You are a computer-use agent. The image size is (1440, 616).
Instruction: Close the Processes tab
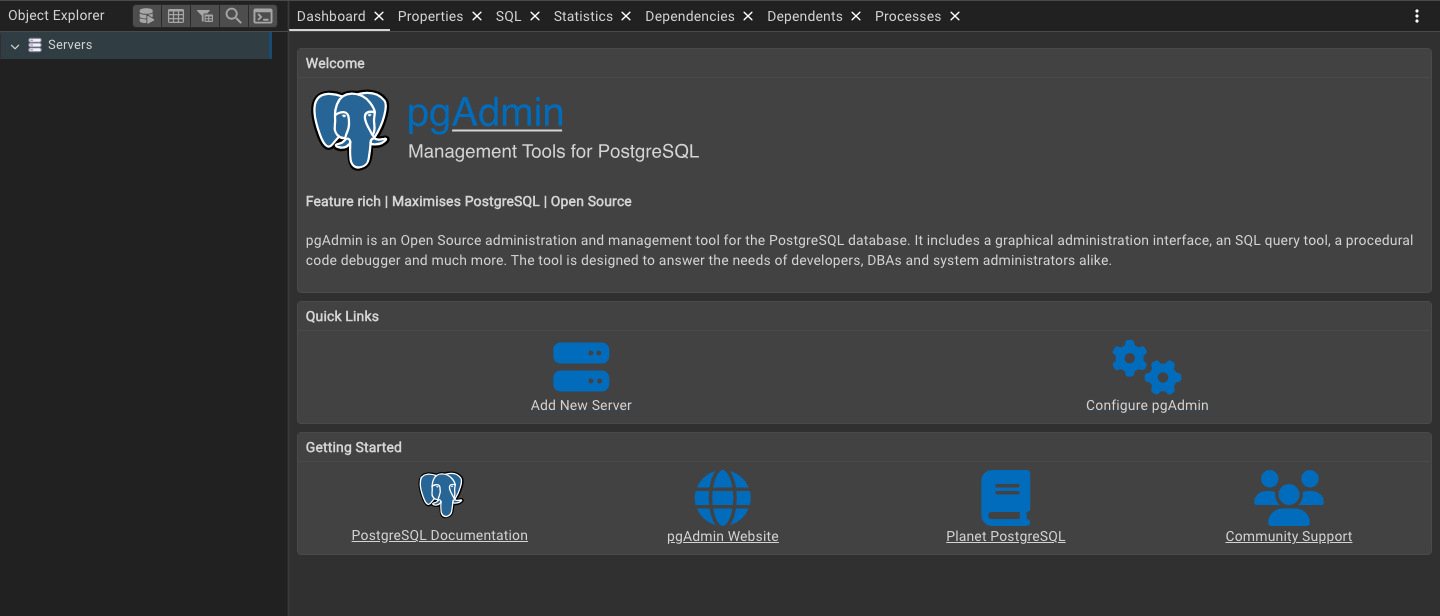tap(955, 16)
